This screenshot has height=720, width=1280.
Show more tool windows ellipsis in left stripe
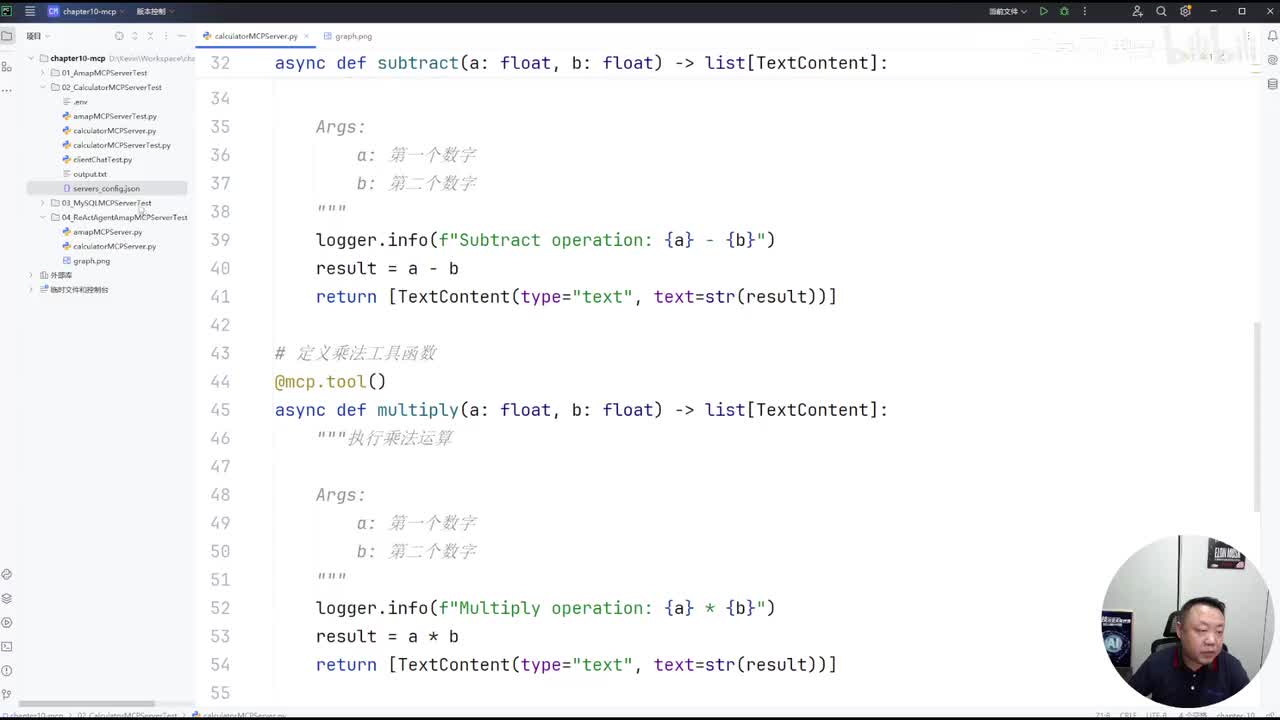pos(7,90)
